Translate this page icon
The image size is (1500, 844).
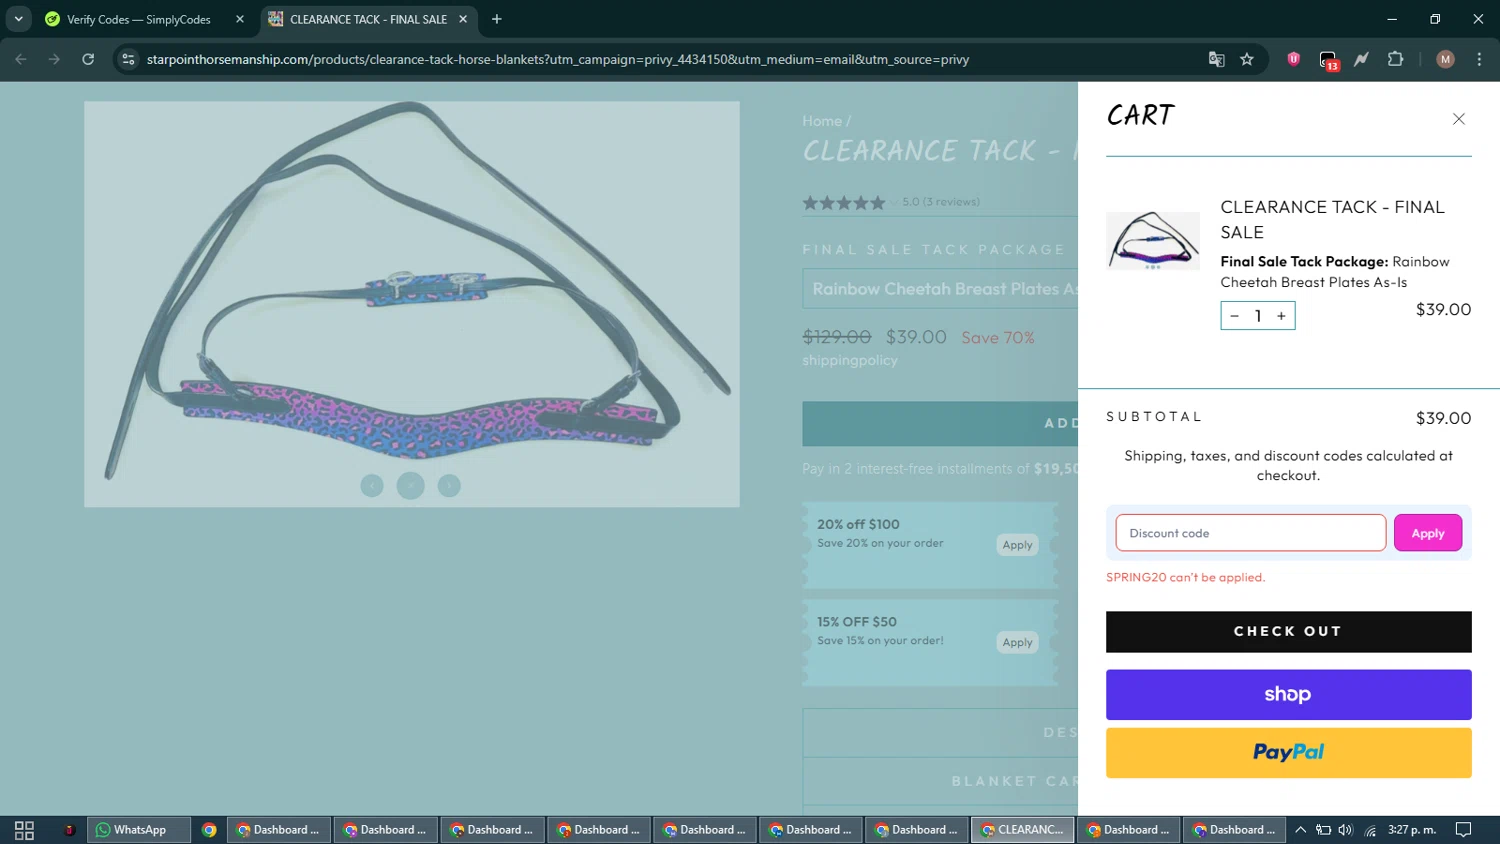coord(1216,59)
